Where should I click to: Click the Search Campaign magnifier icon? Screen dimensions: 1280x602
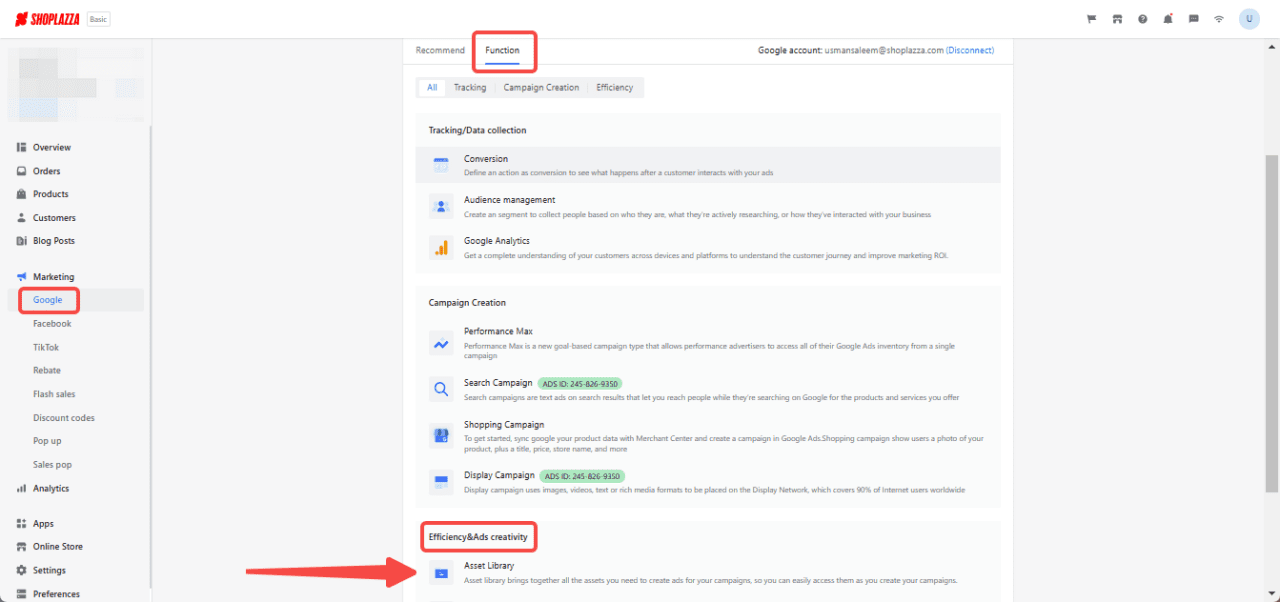click(441, 389)
